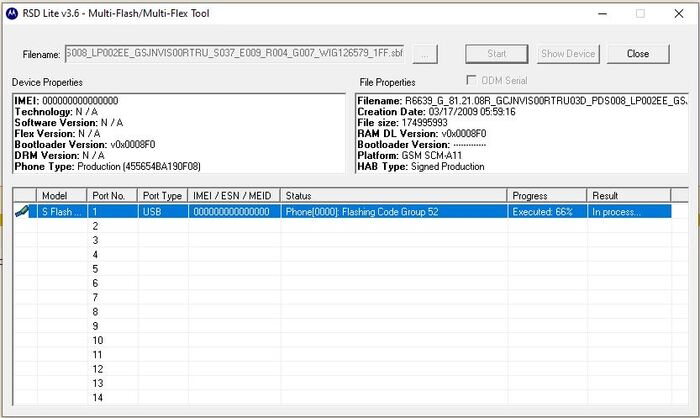The height and width of the screenshot is (418, 700).
Task: Click the IMEI line in Device Properties
Action: (66, 100)
